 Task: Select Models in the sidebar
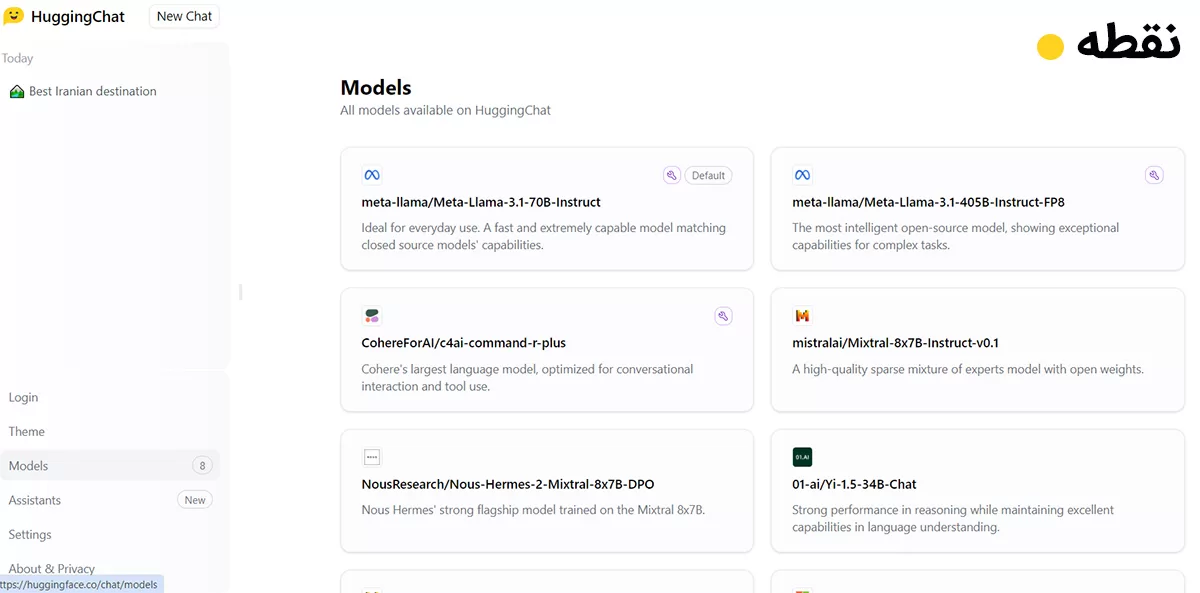tap(110, 465)
